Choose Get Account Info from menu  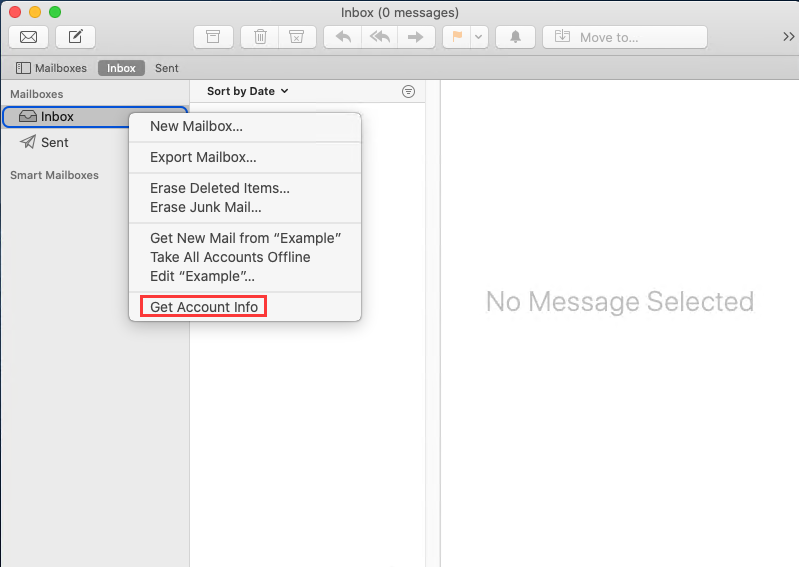(x=204, y=307)
